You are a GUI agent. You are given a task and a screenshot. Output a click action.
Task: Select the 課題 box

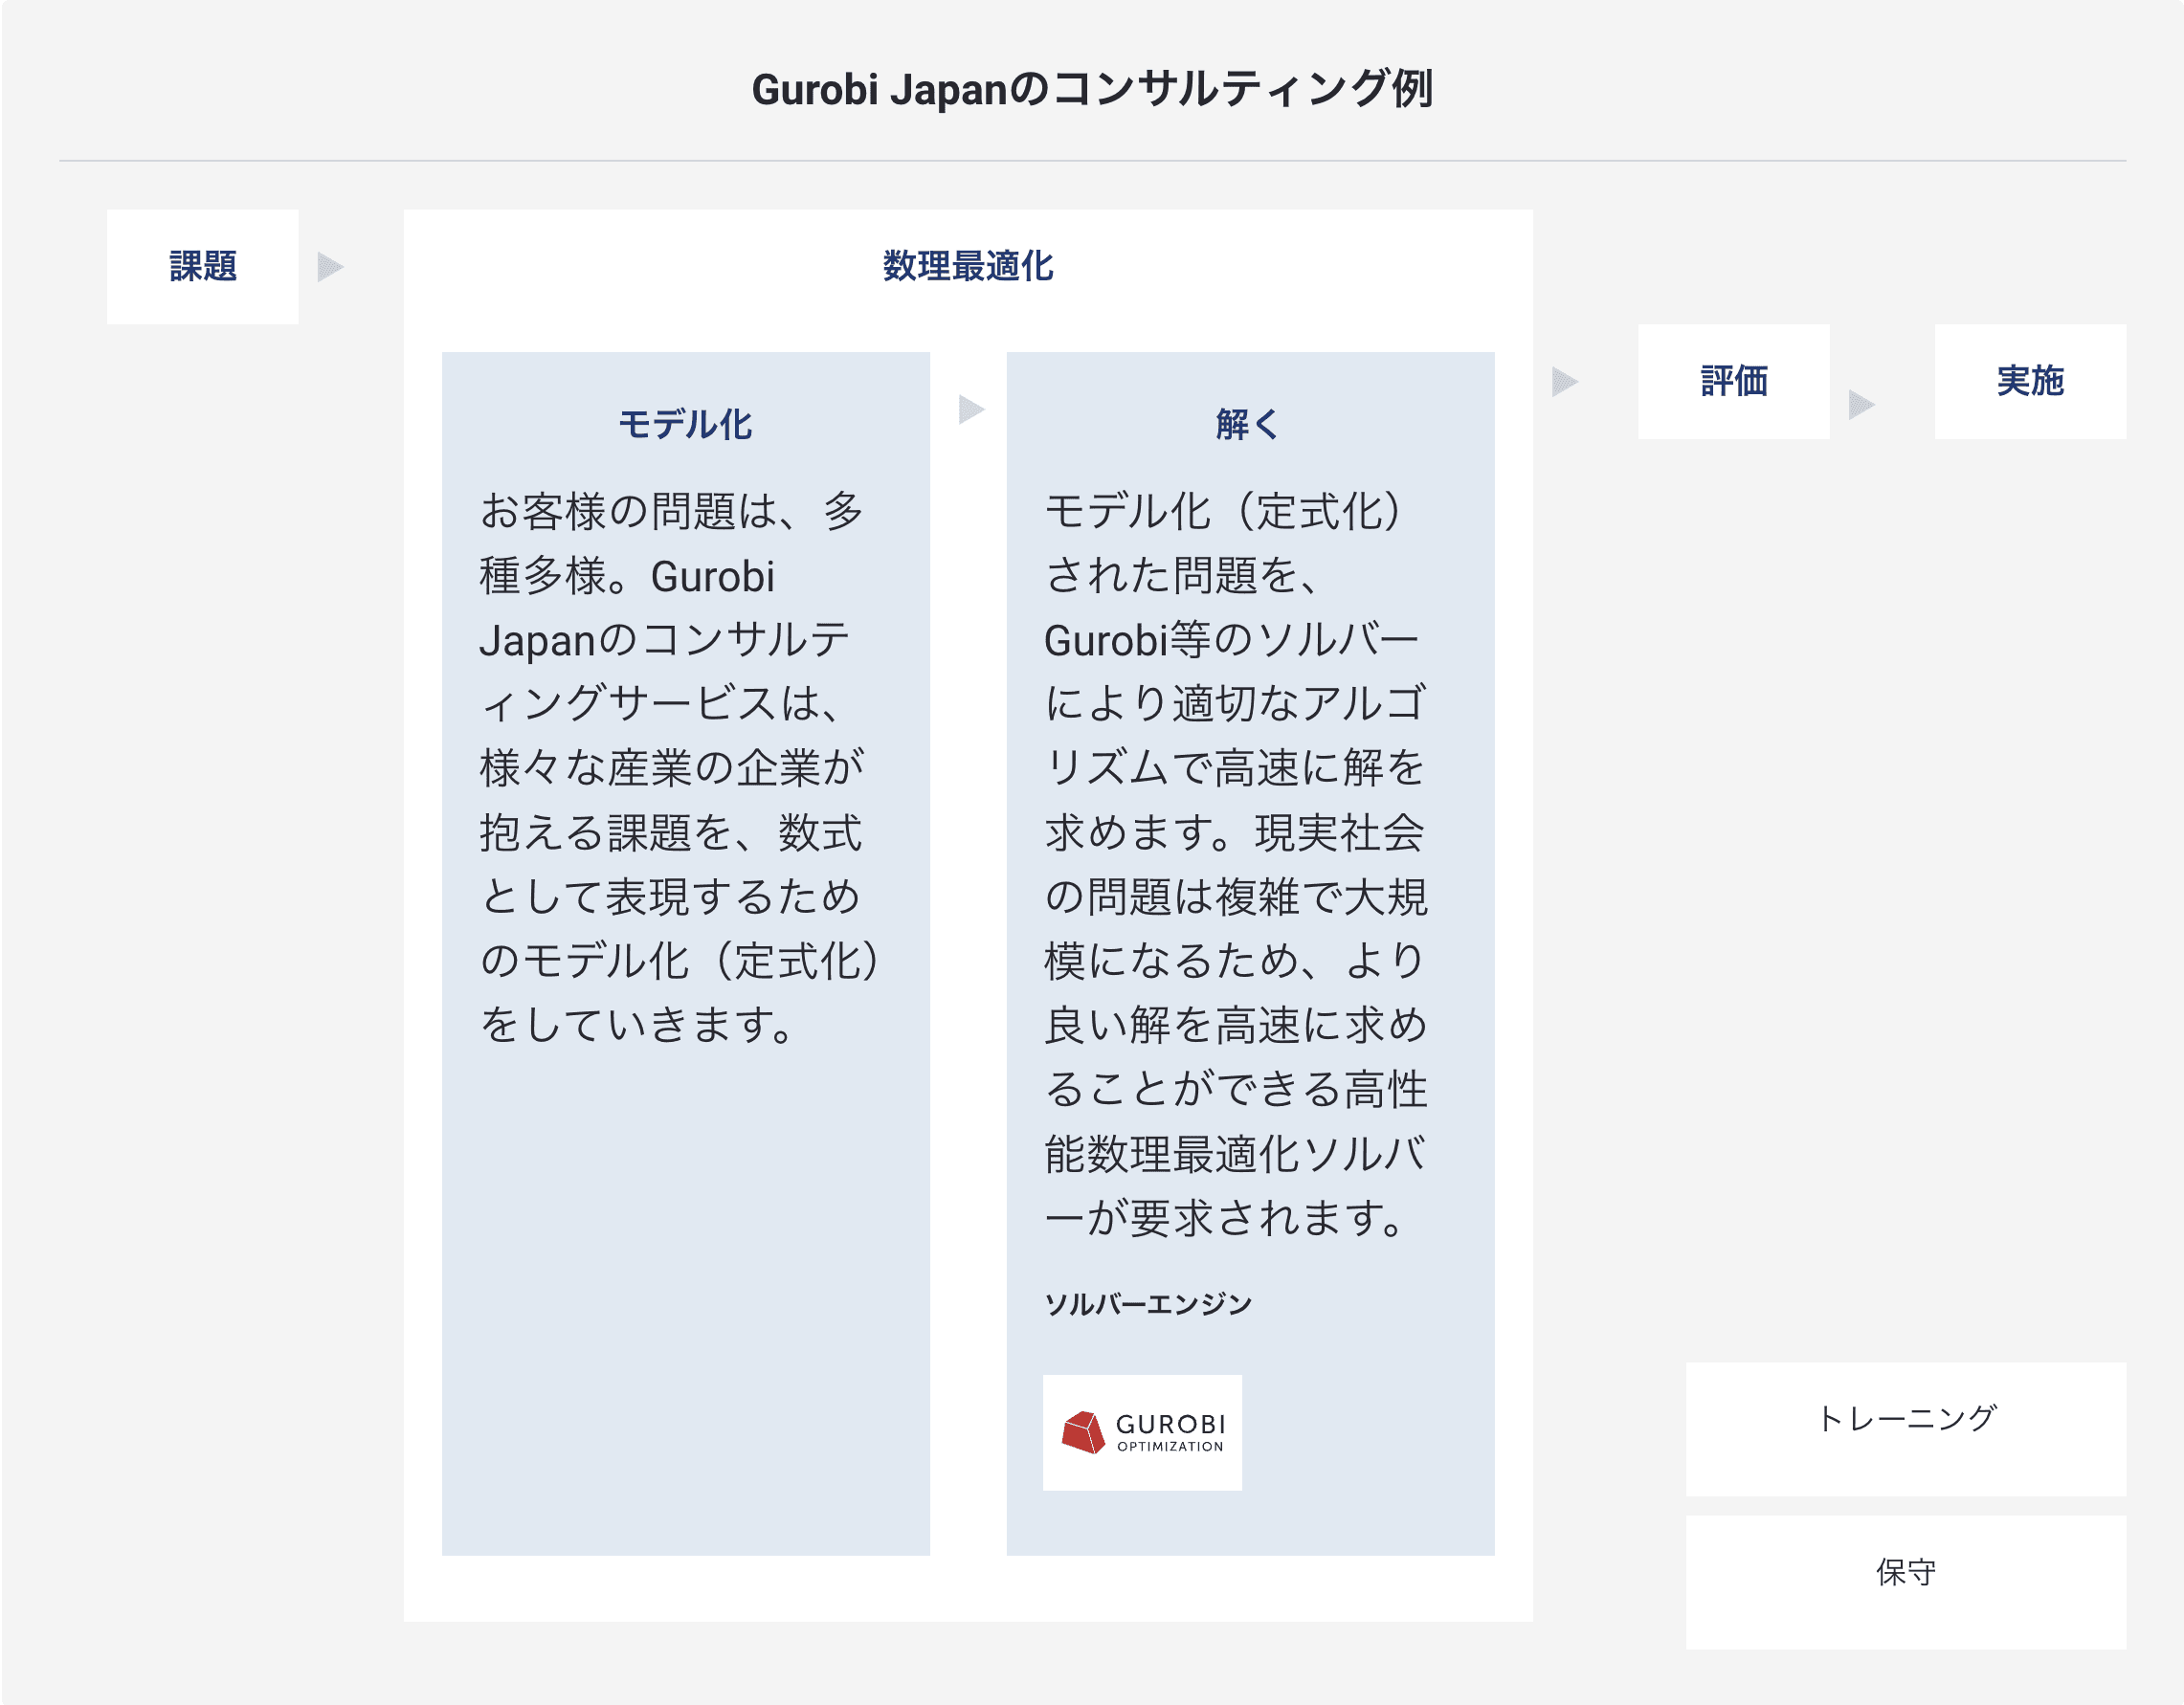point(203,267)
